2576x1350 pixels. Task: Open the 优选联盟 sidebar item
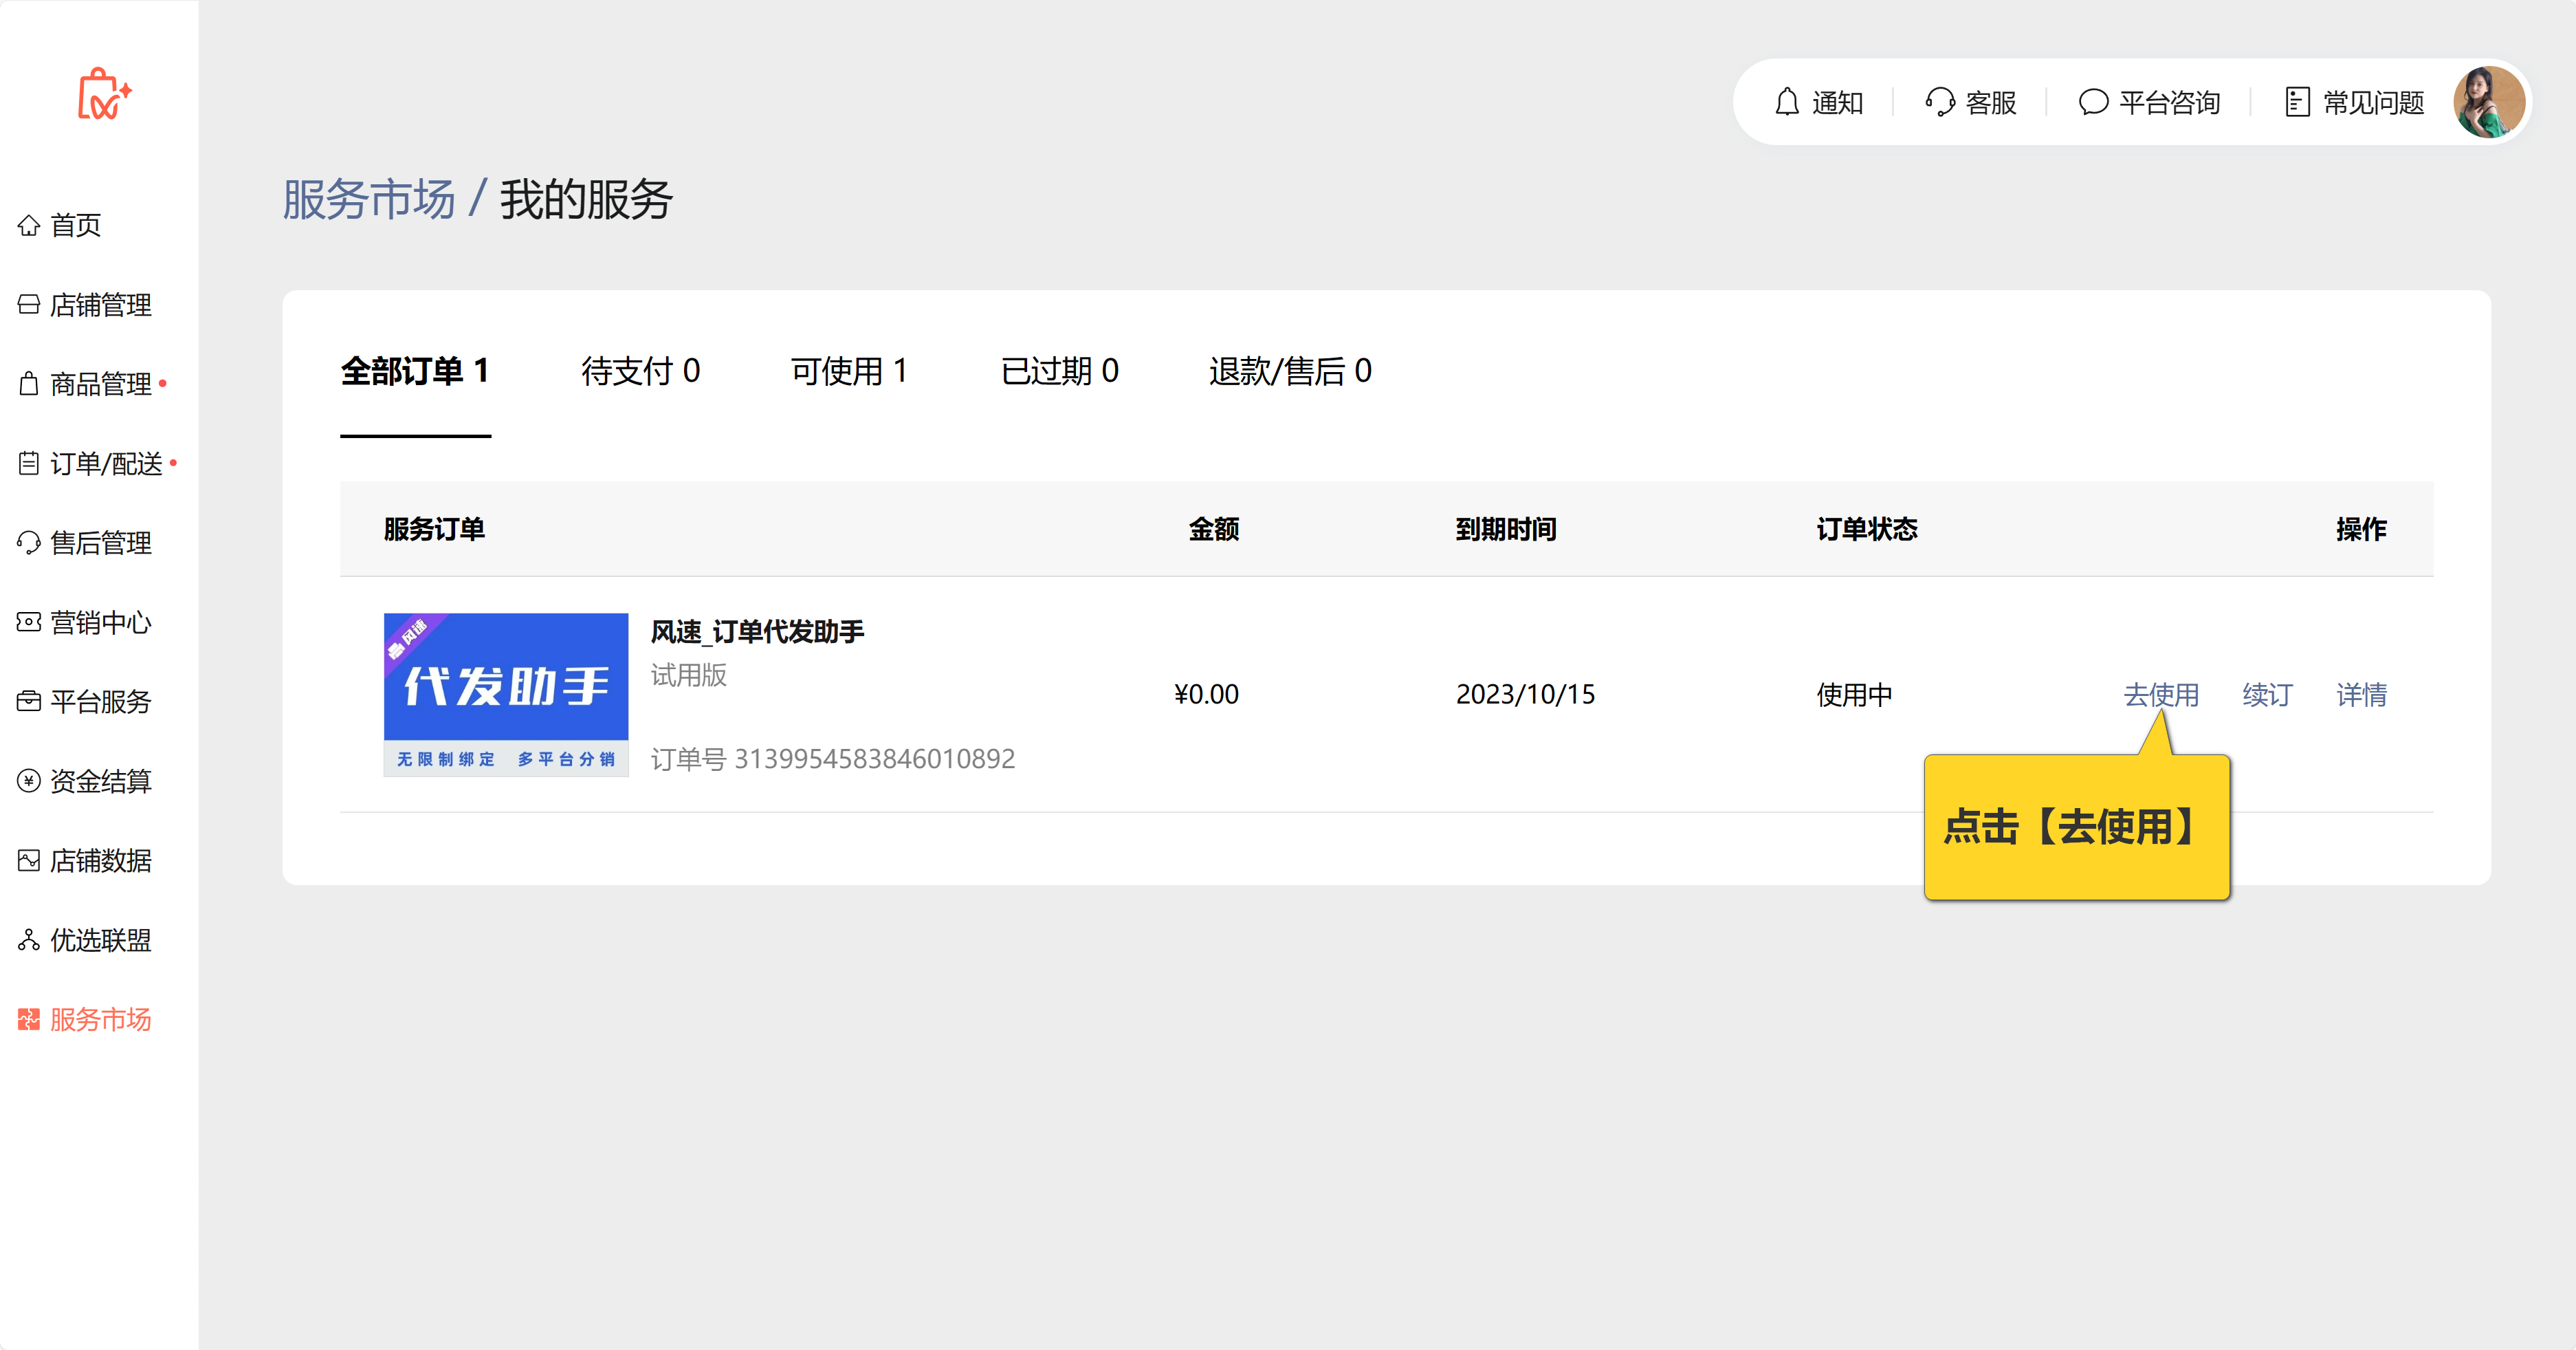tap(99, 940)
